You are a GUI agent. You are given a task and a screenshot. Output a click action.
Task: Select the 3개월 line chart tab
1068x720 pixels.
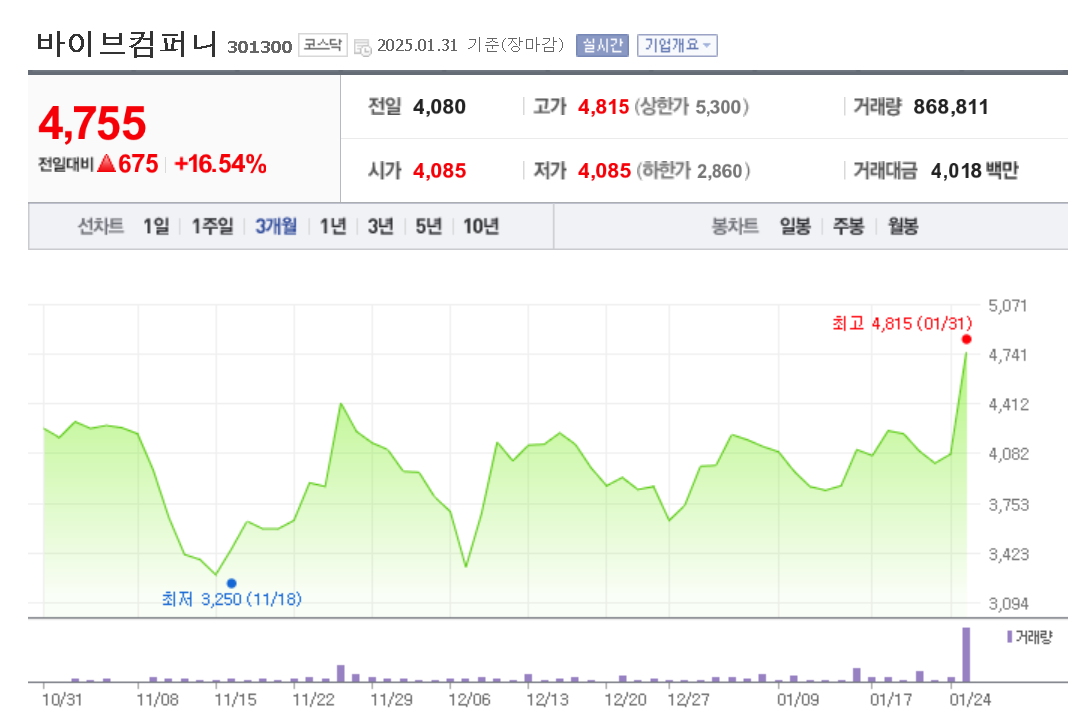tap(276, 226)
